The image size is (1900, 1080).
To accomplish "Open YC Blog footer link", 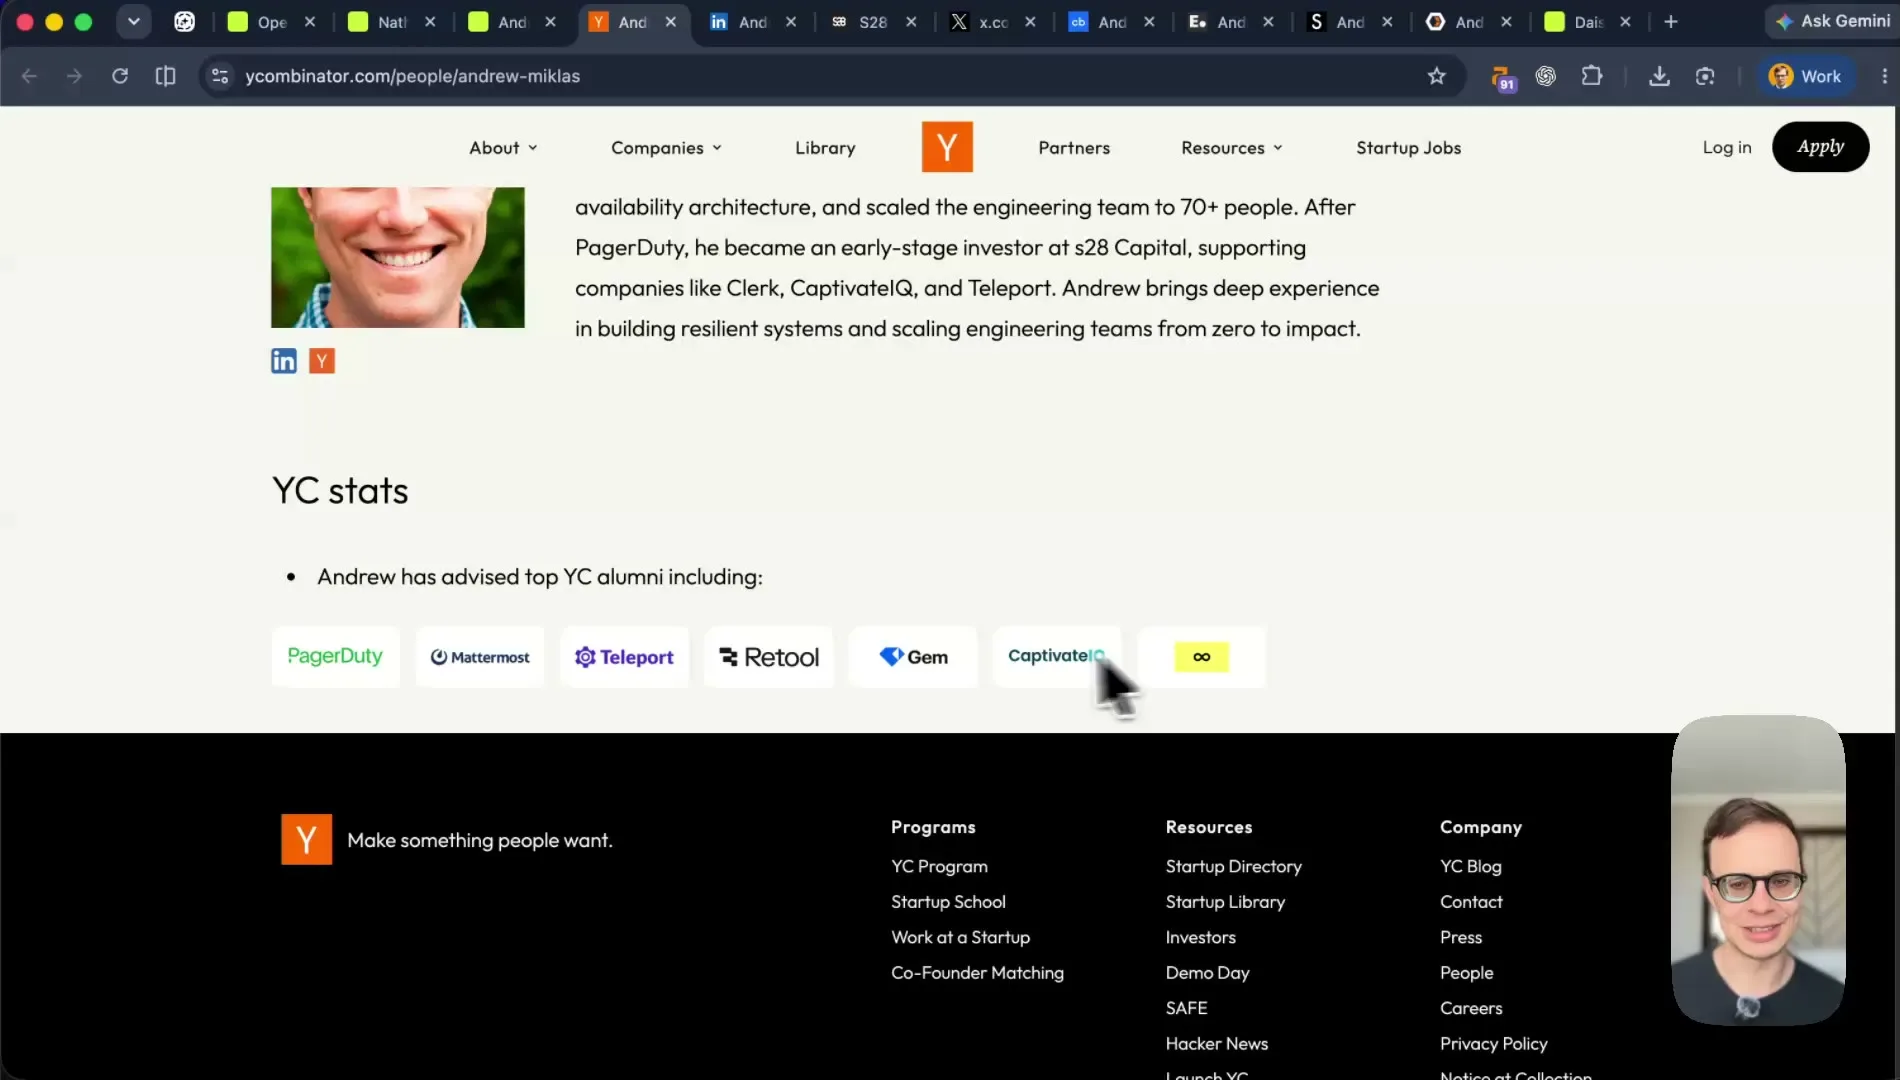I will (x=1470, y=866).
